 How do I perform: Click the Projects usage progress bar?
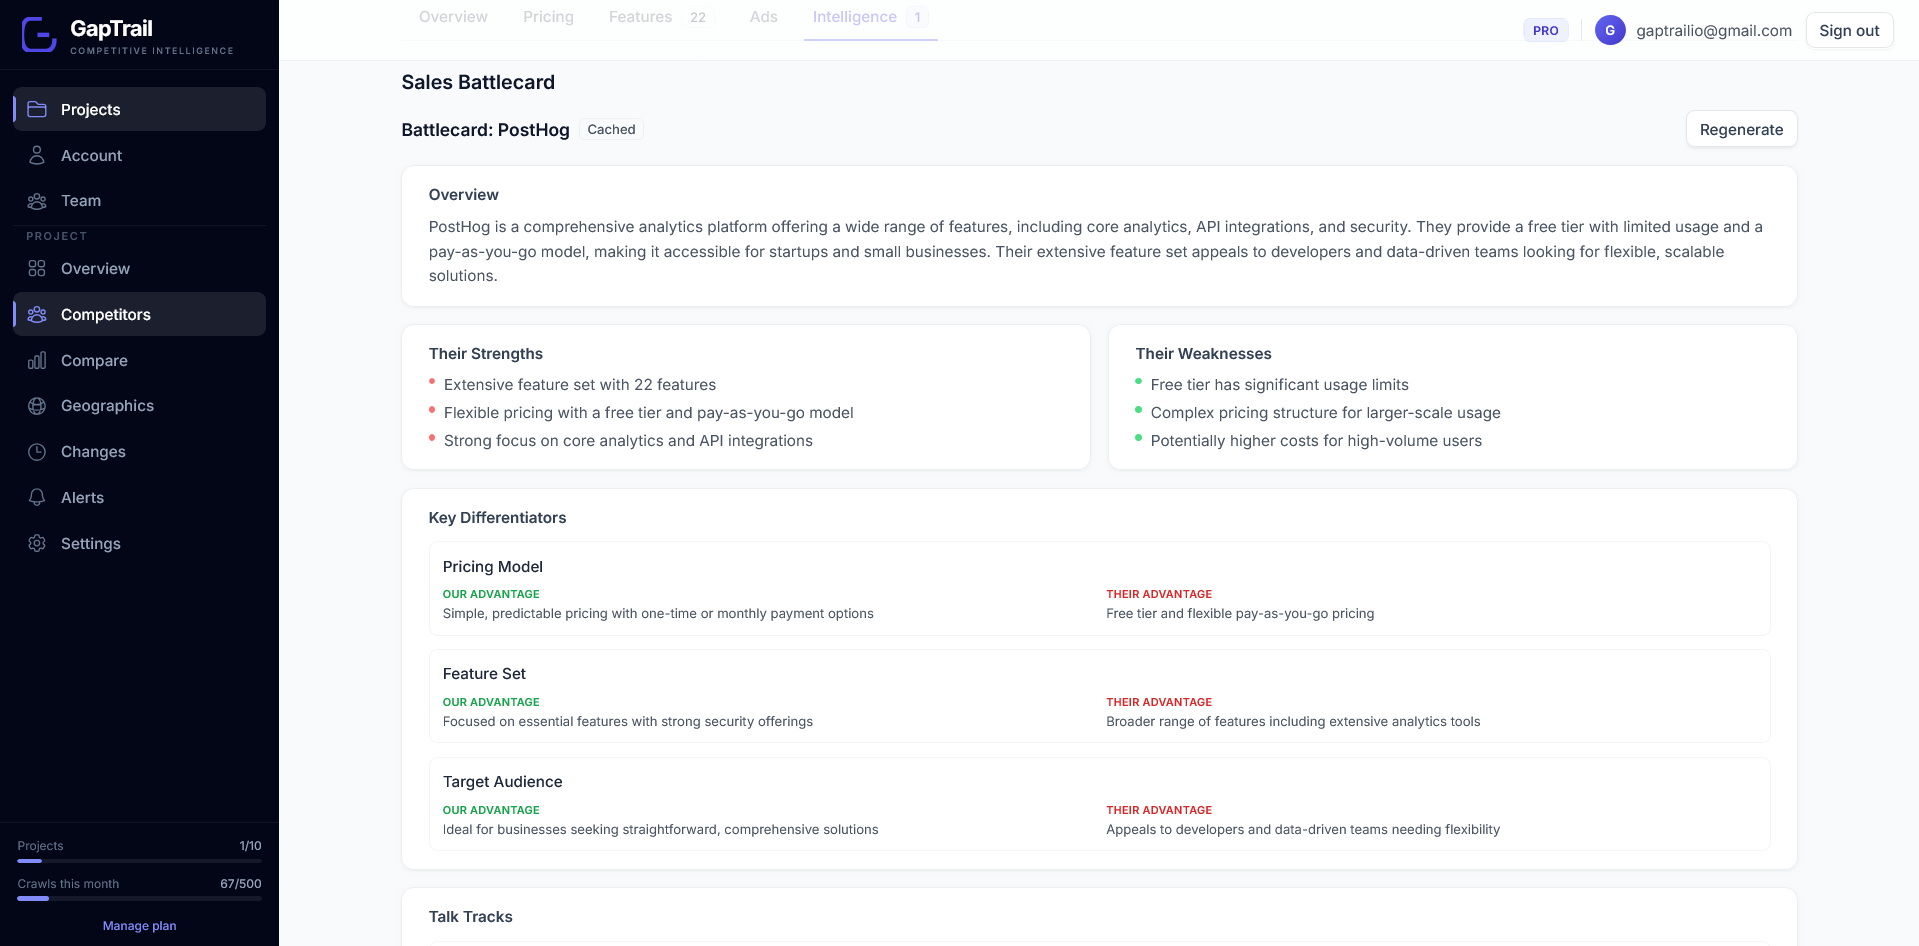pyautogui.click(x=139, y=861)
